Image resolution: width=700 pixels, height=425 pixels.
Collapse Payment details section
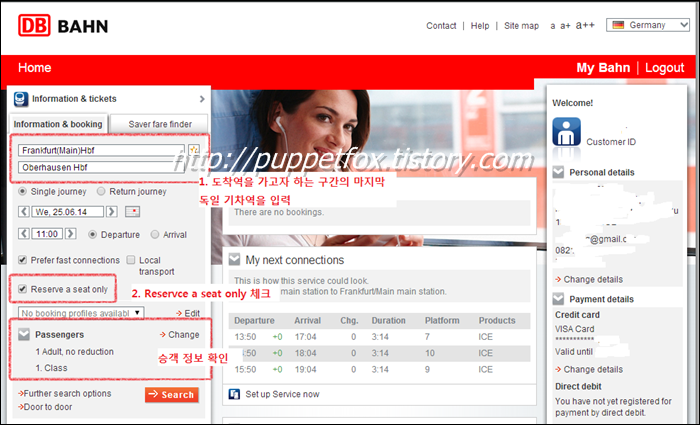tap(558, 299)
